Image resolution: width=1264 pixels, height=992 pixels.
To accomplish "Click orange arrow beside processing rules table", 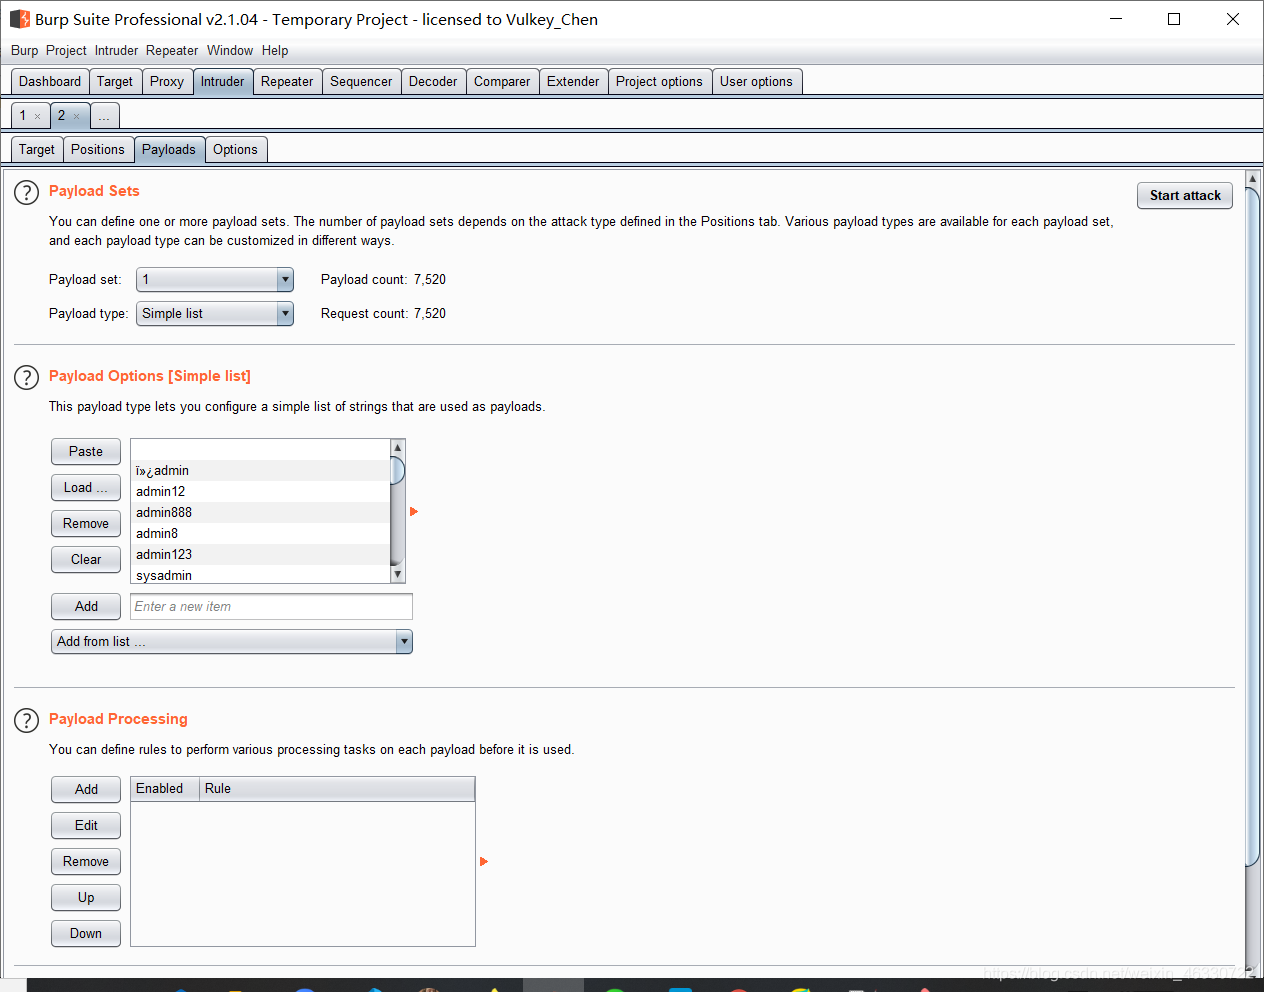I will click(x=484, y=861).
